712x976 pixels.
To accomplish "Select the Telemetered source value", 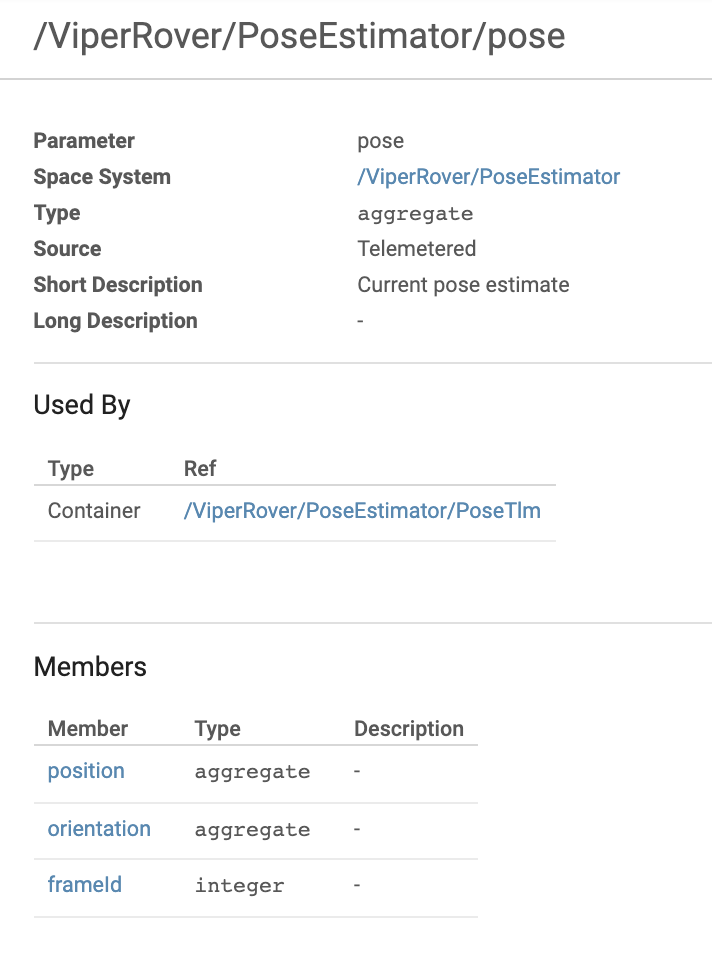I will tap(416, 248).
